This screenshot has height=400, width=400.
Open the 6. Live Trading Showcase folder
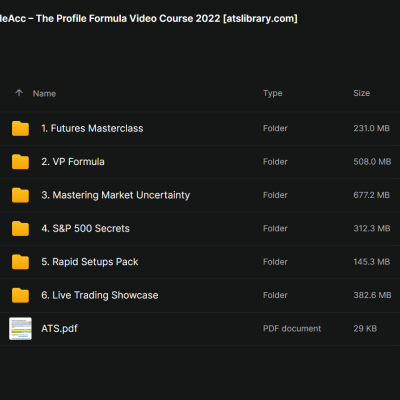pos(100,295)
